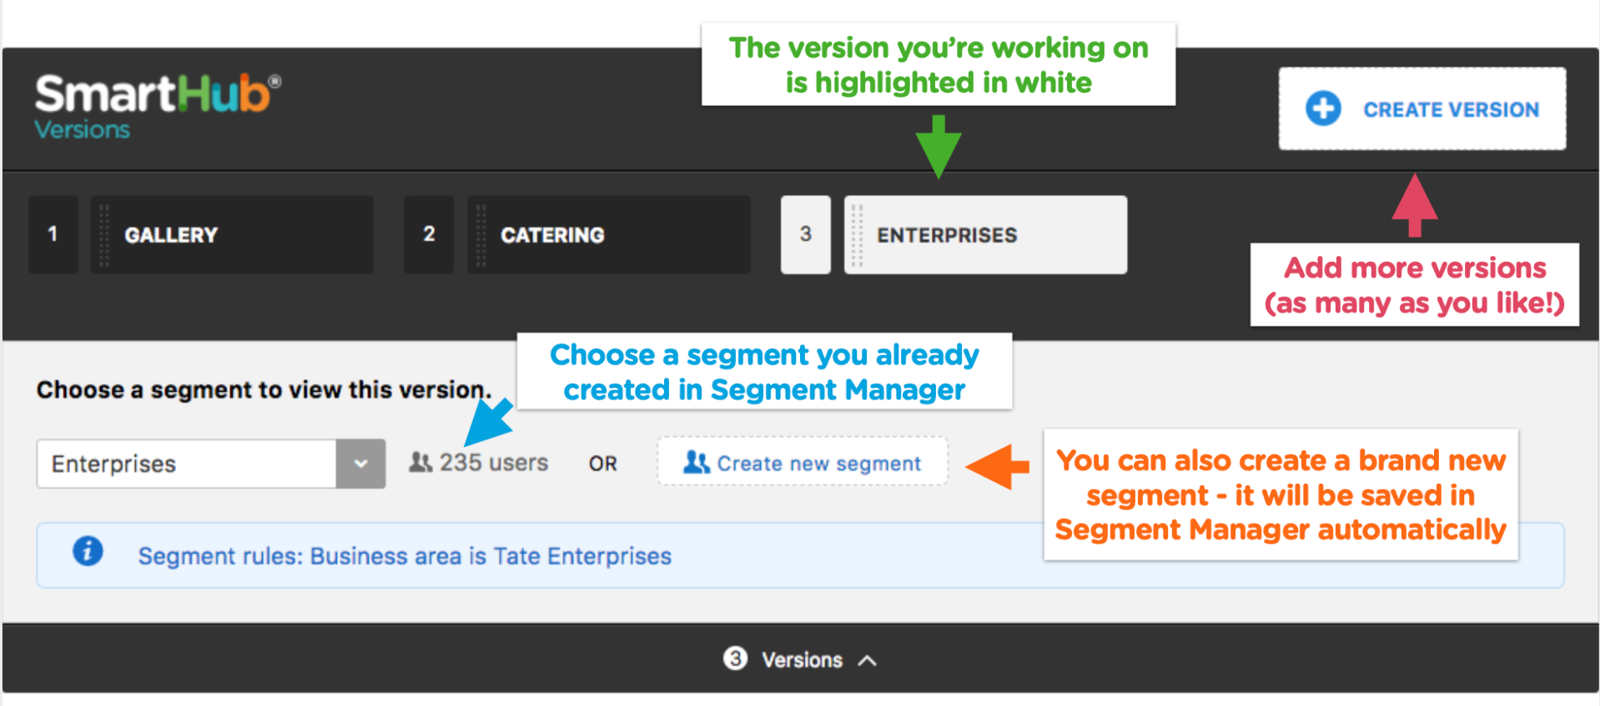Click the info icon beside Segment rules
The height and width of the screenshot is (706, 1600).
coord(88,551)
